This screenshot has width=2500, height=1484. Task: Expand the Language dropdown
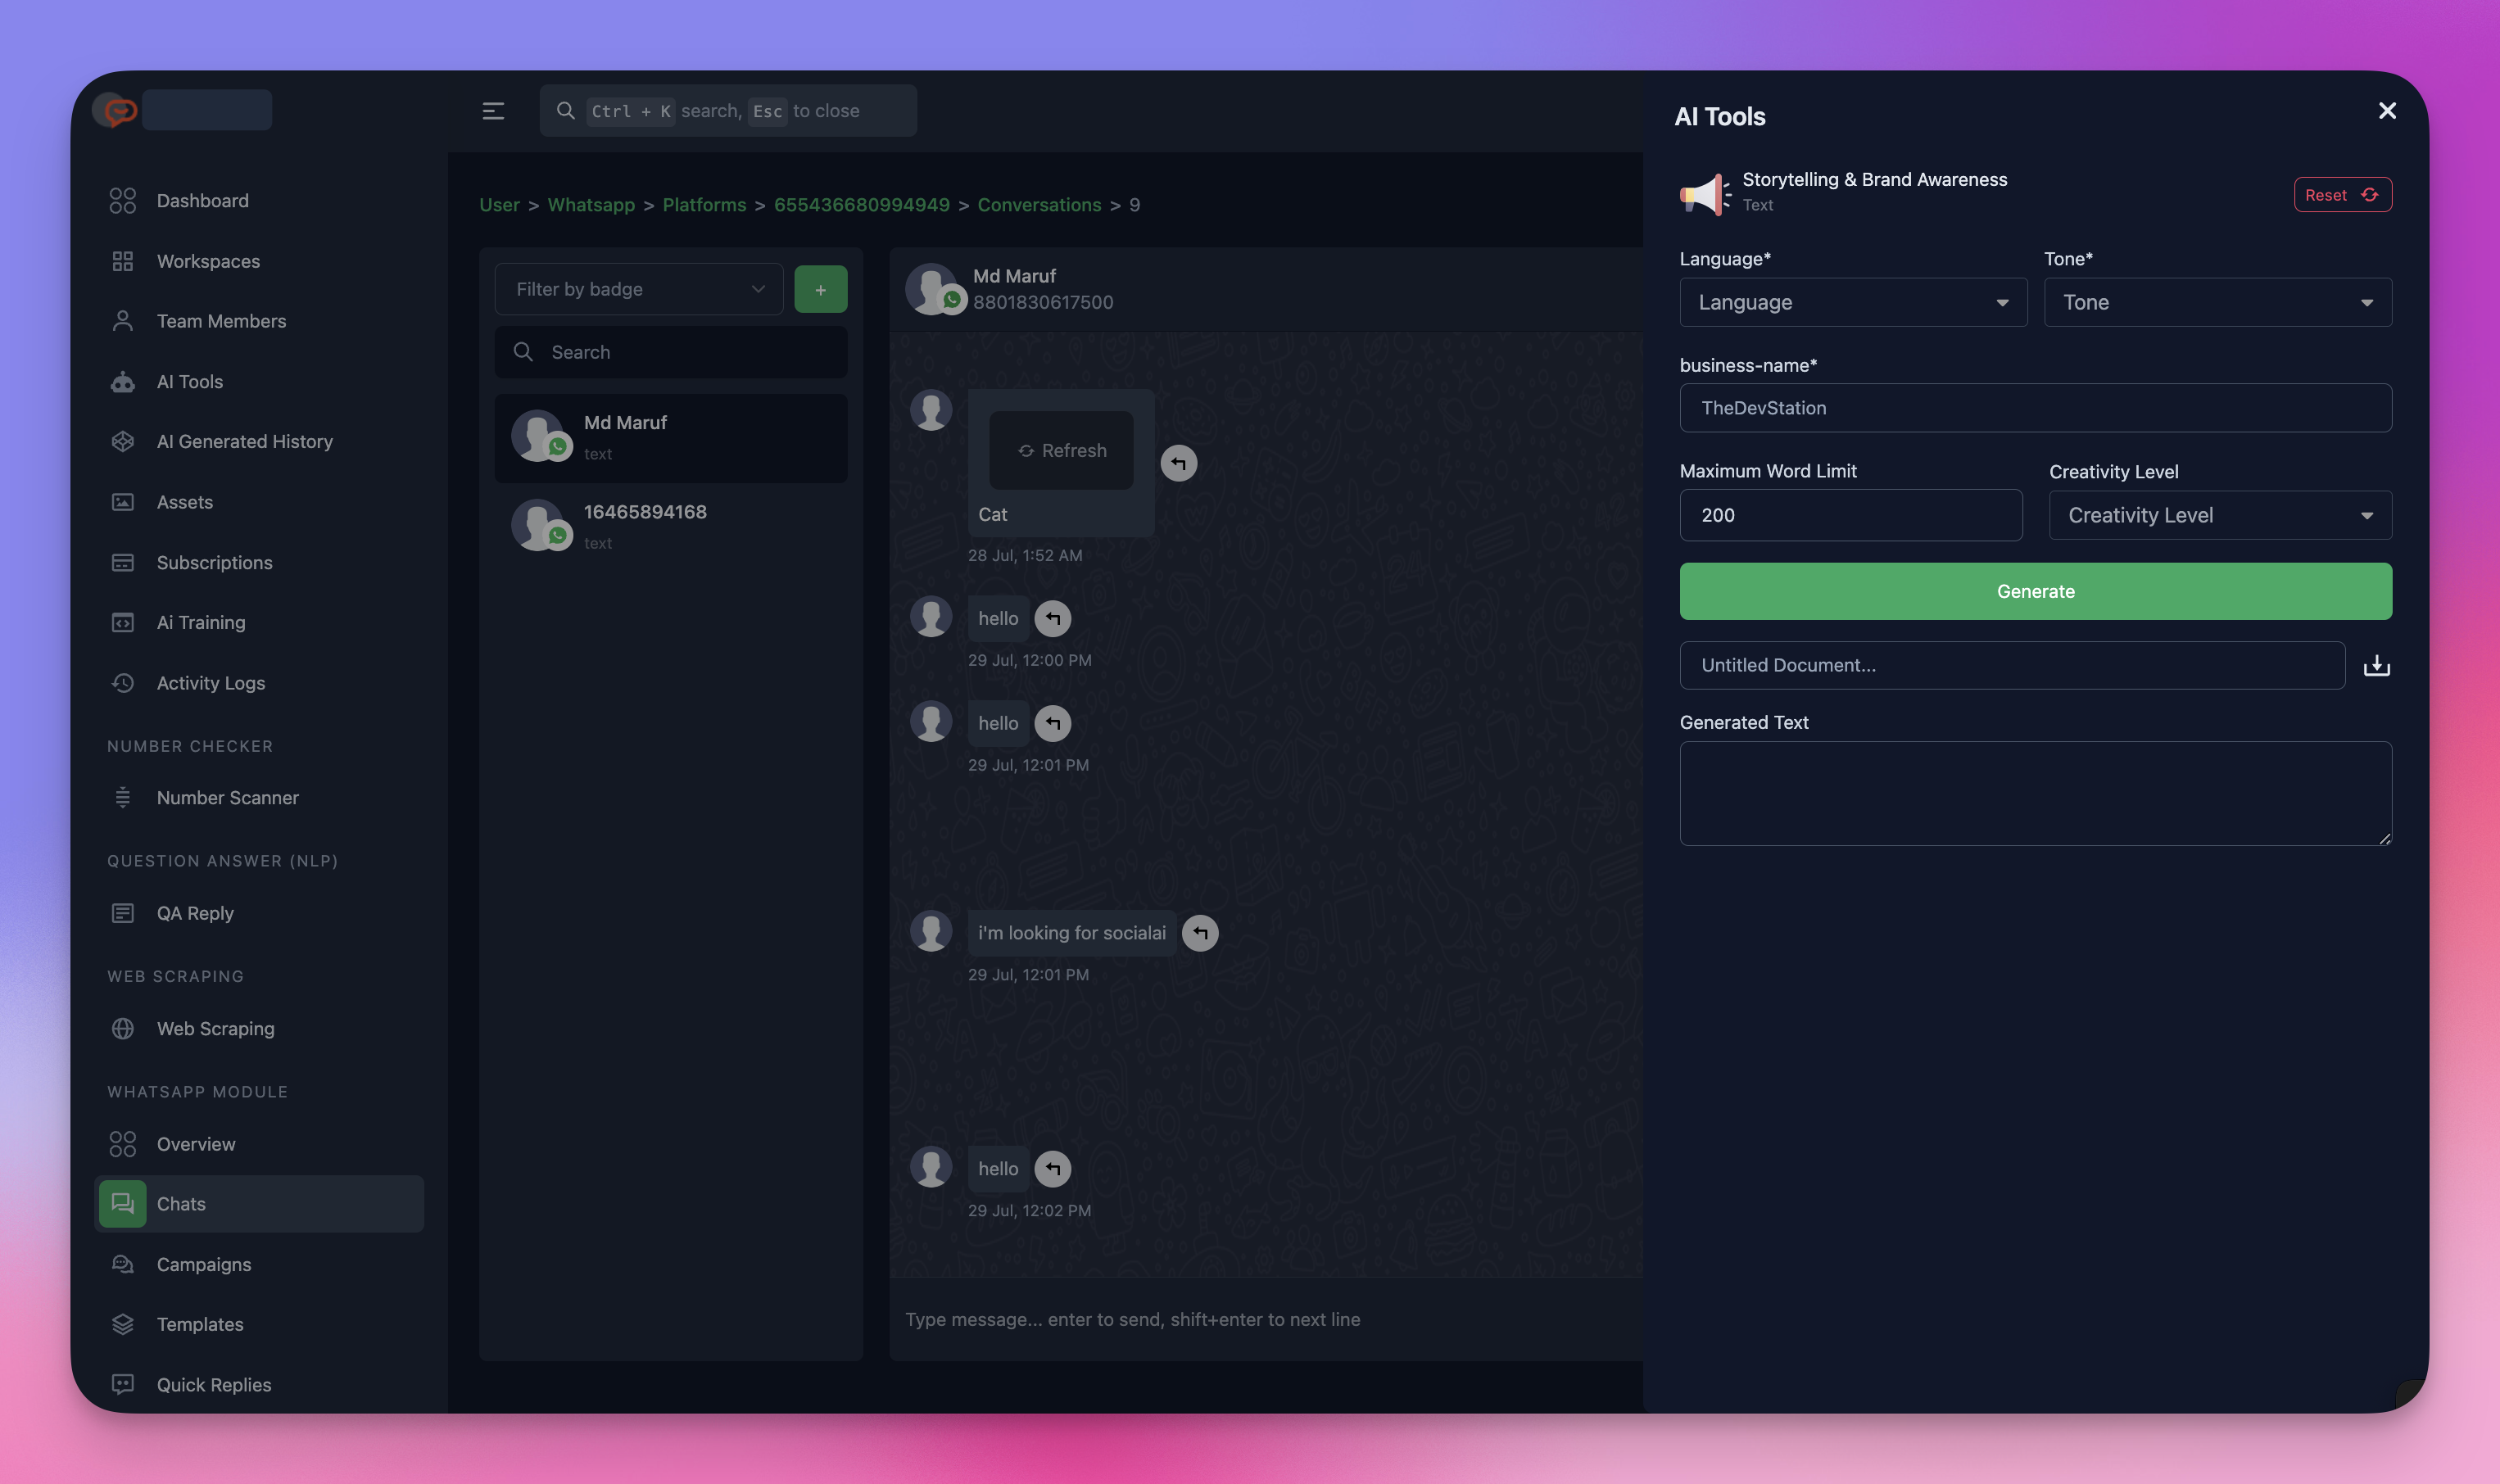[x=1853, y=303]
